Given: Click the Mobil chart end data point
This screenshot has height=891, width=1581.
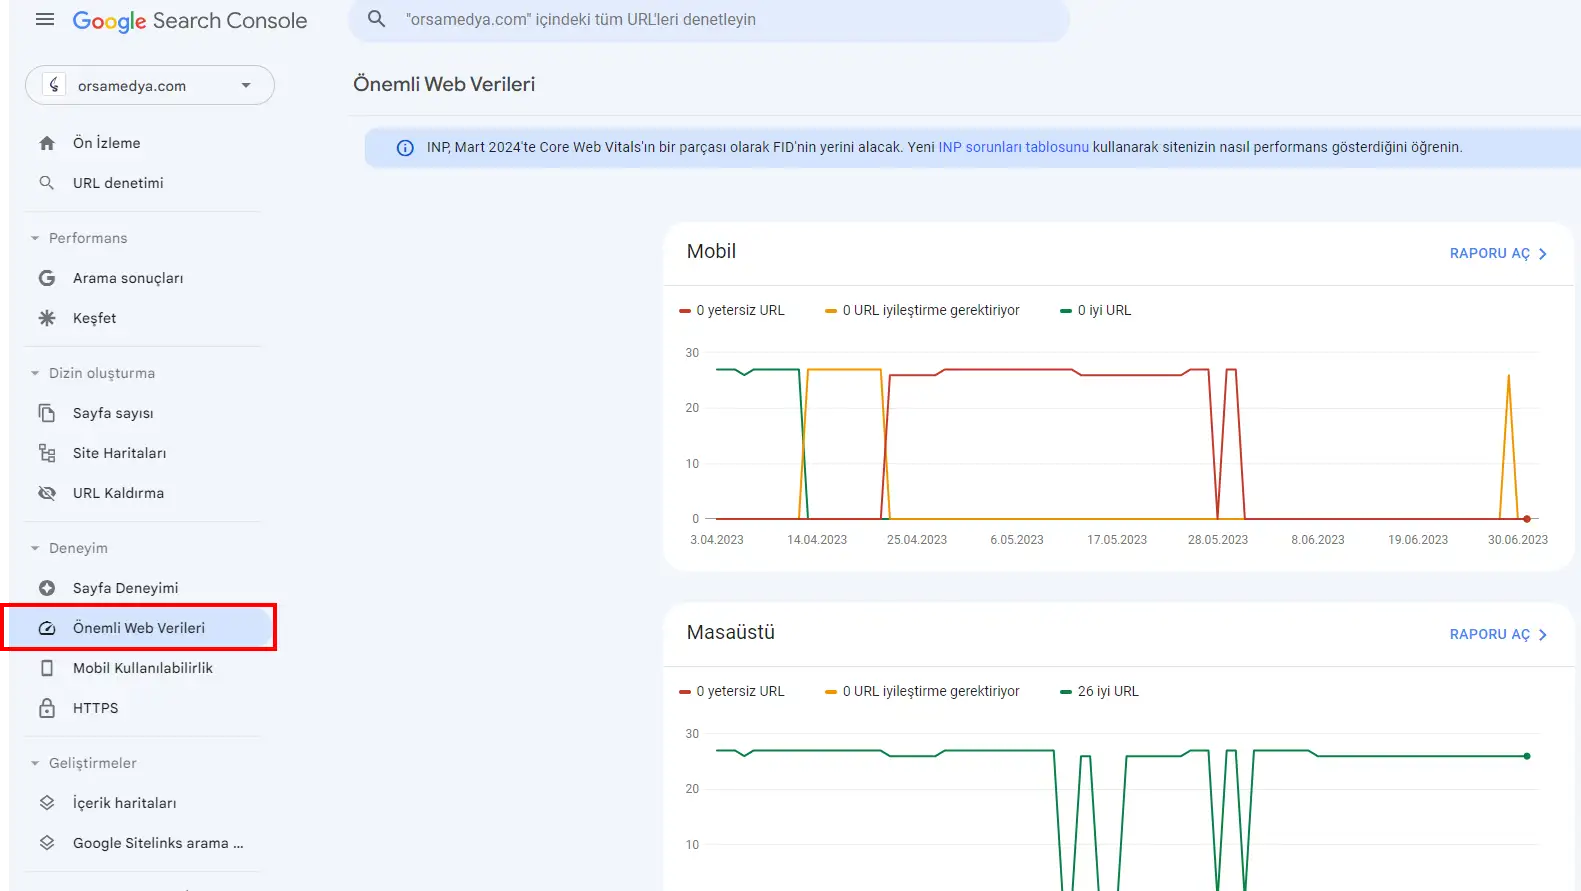Looking at the screenshot, I should coord(1527,519).
